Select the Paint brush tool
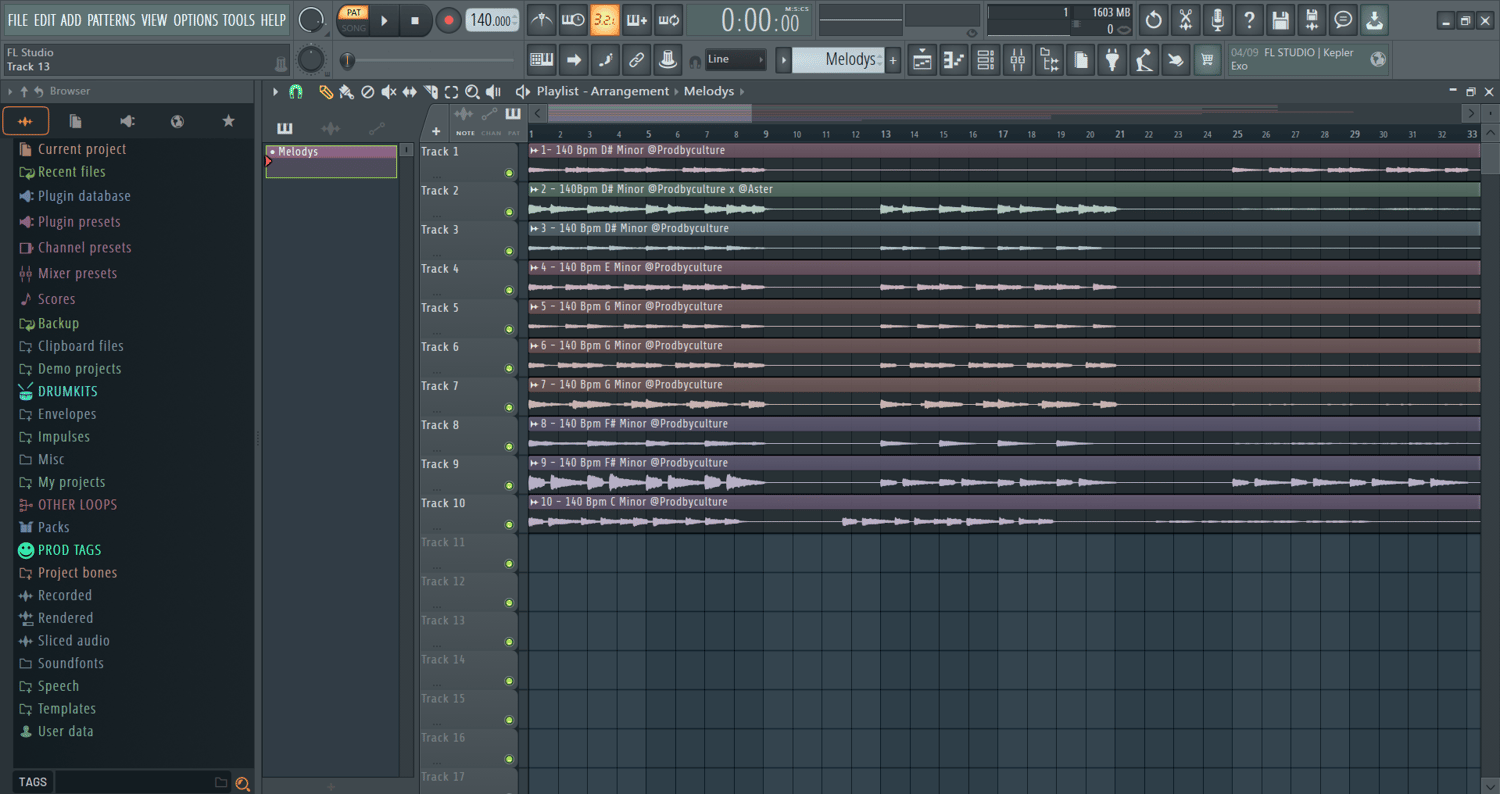This screenshot has height=794, width=1500. coord(346,91)
